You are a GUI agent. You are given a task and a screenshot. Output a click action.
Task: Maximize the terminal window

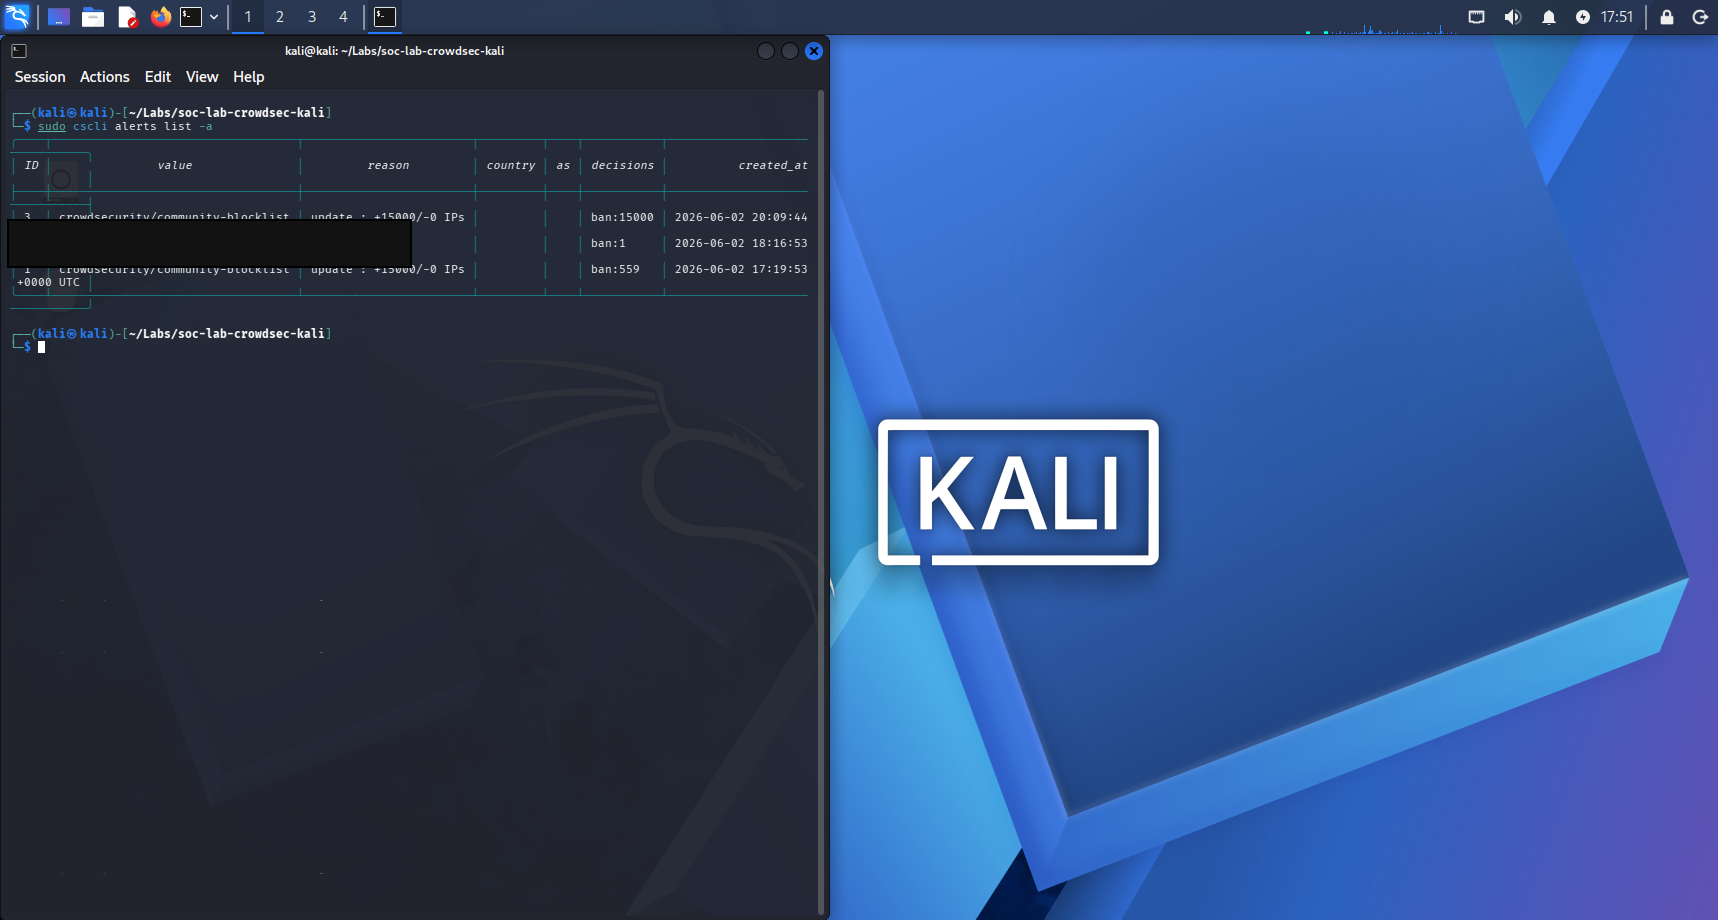(x=790, y=51)
